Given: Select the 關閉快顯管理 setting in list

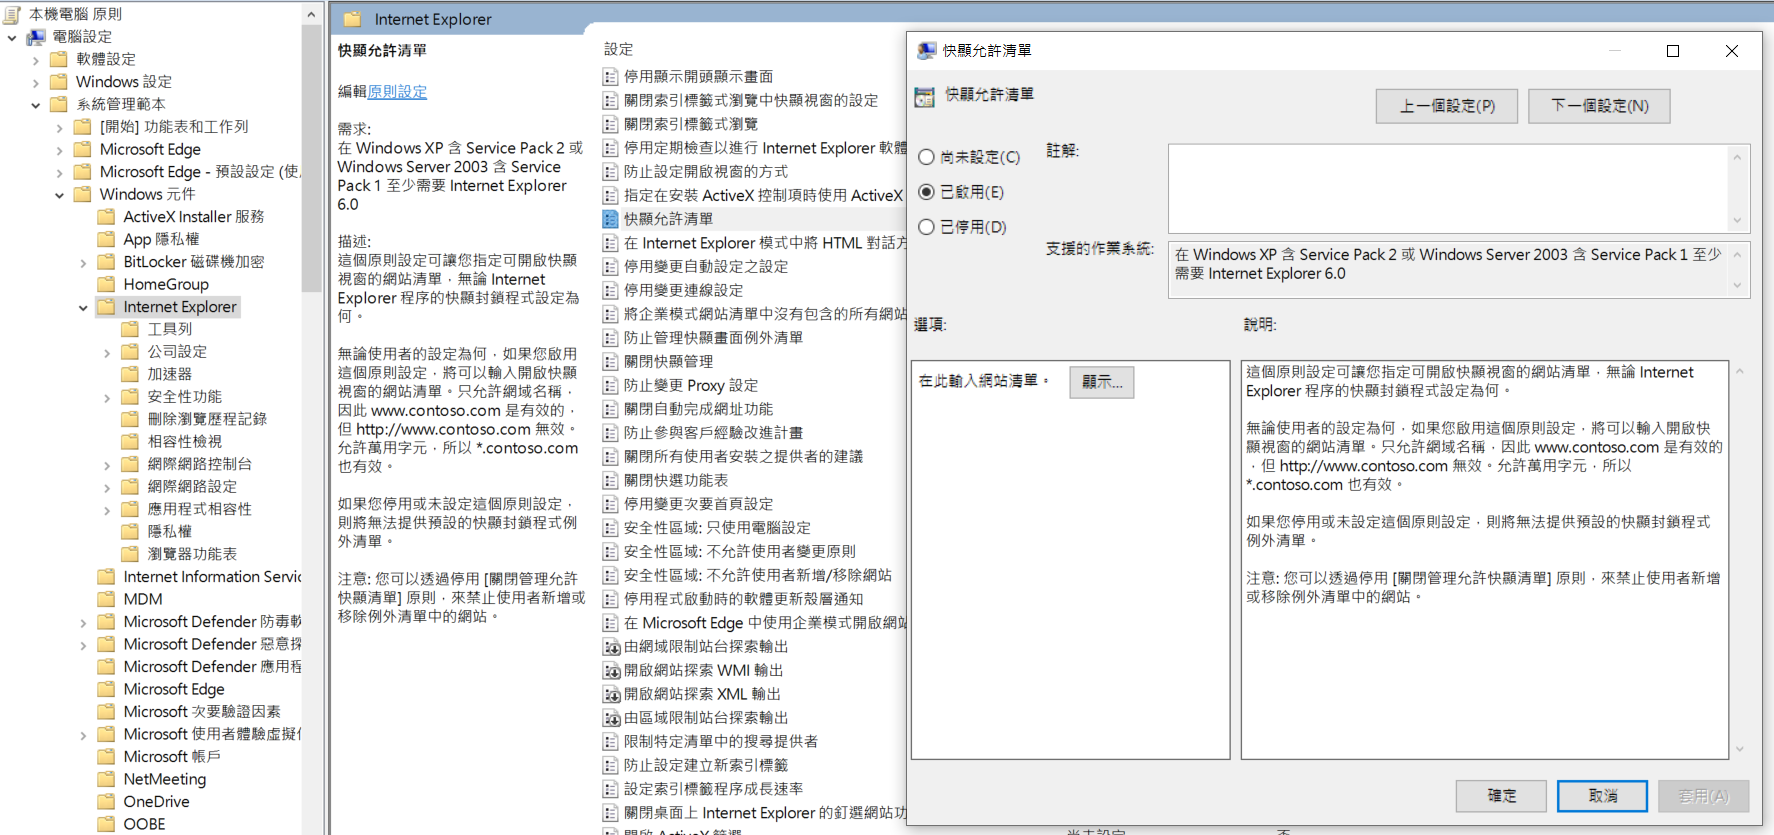Looking at the screenshot, I should [668, 362].
